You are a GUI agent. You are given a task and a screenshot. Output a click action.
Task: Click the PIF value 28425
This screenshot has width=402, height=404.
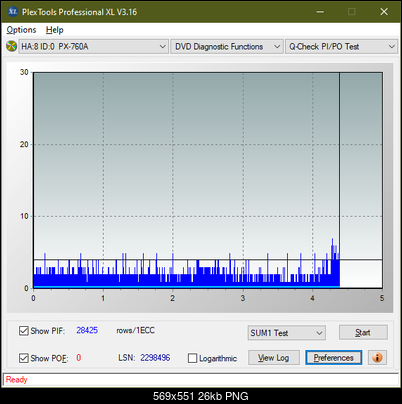(87, 330)
